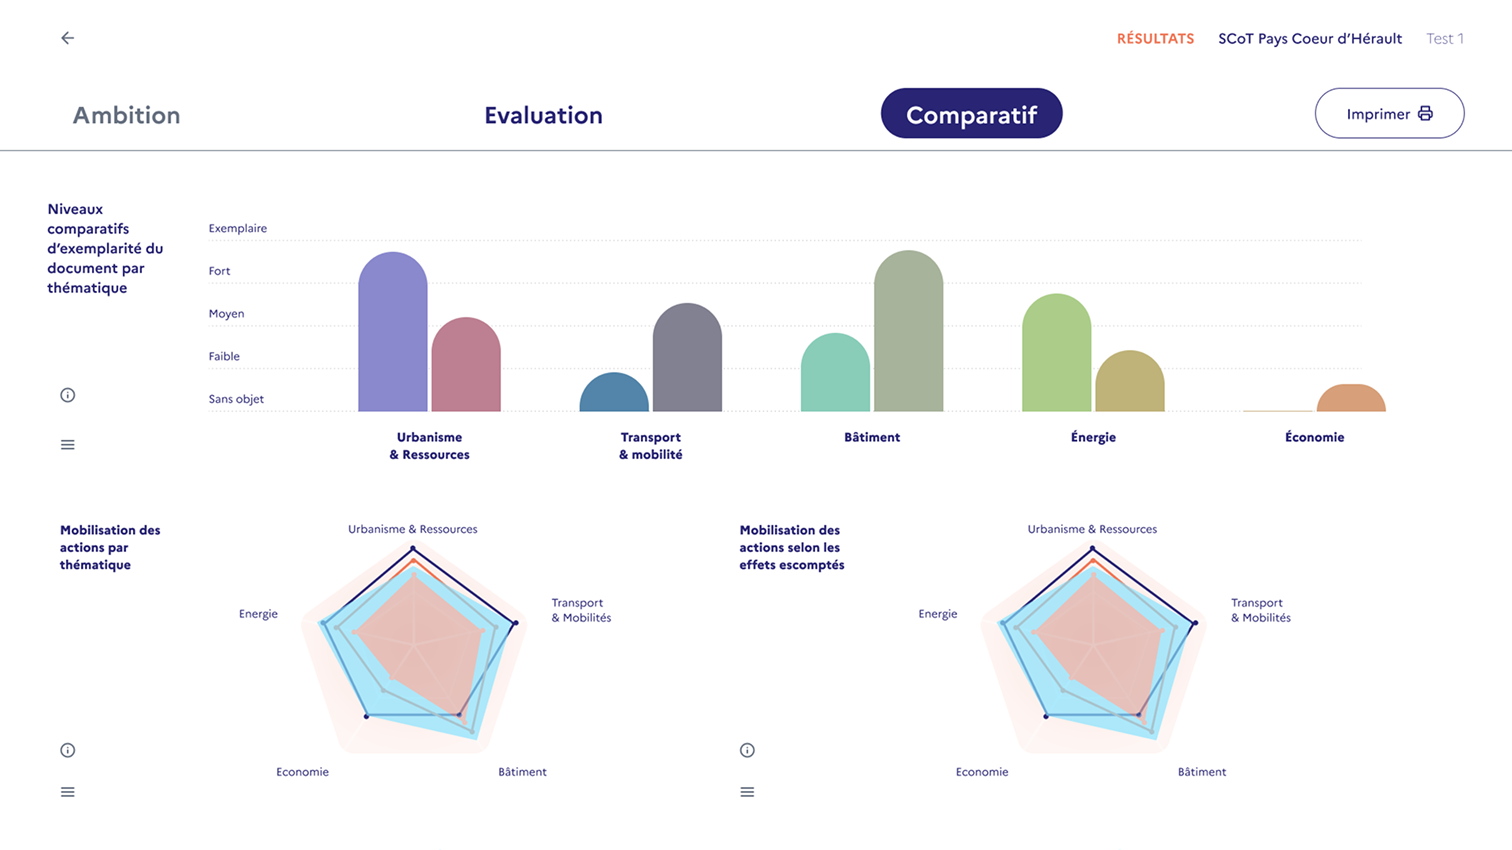This screenshot has height=850, width=1512.
Task: Open hamburger menu for effets escomptés radar
Action: point(747,792)
